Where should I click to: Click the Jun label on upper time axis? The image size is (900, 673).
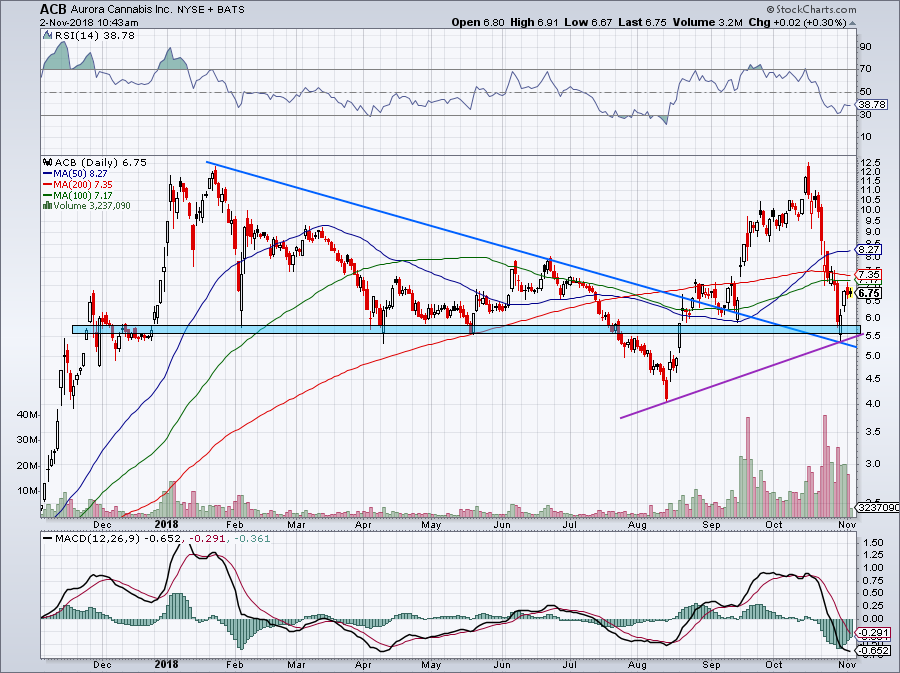pyautogui.click(x=502, y=524)
